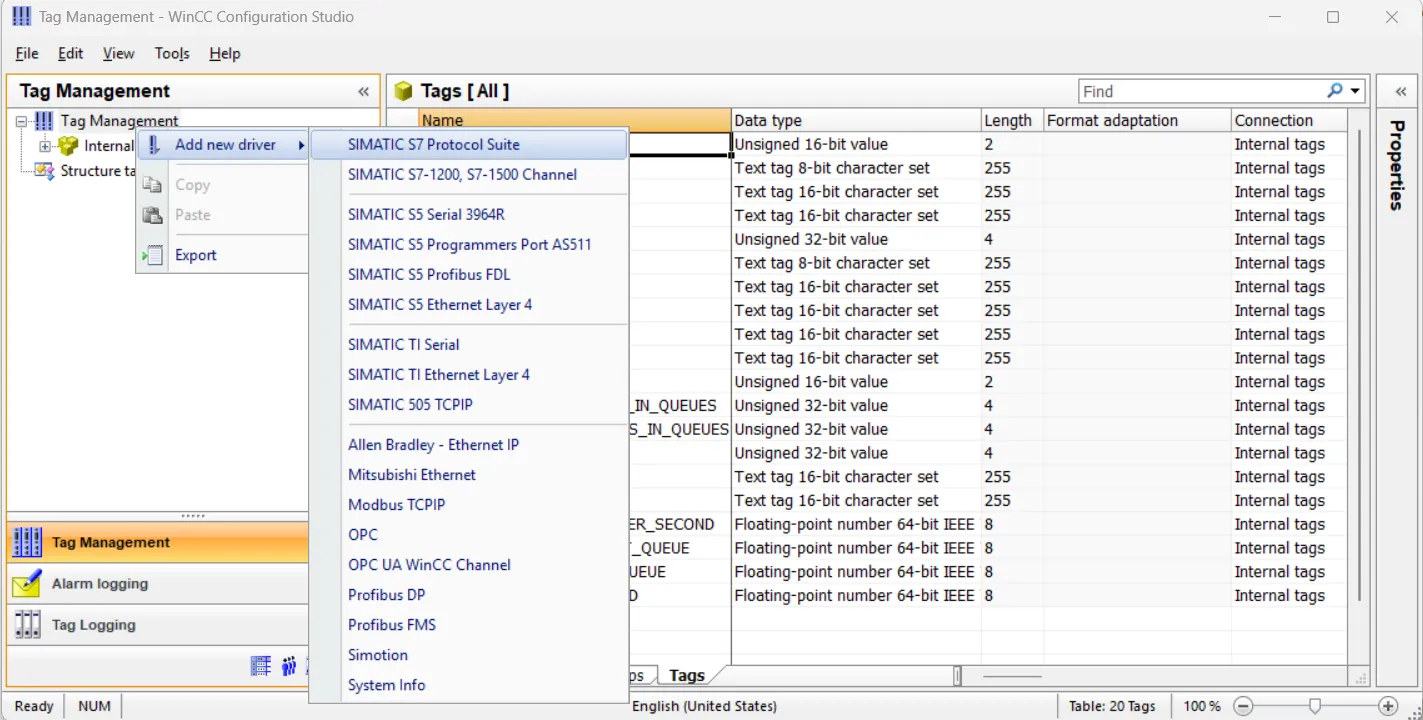Open the Tools menu
The image size is (1423, 720).
tap(172, 54)
